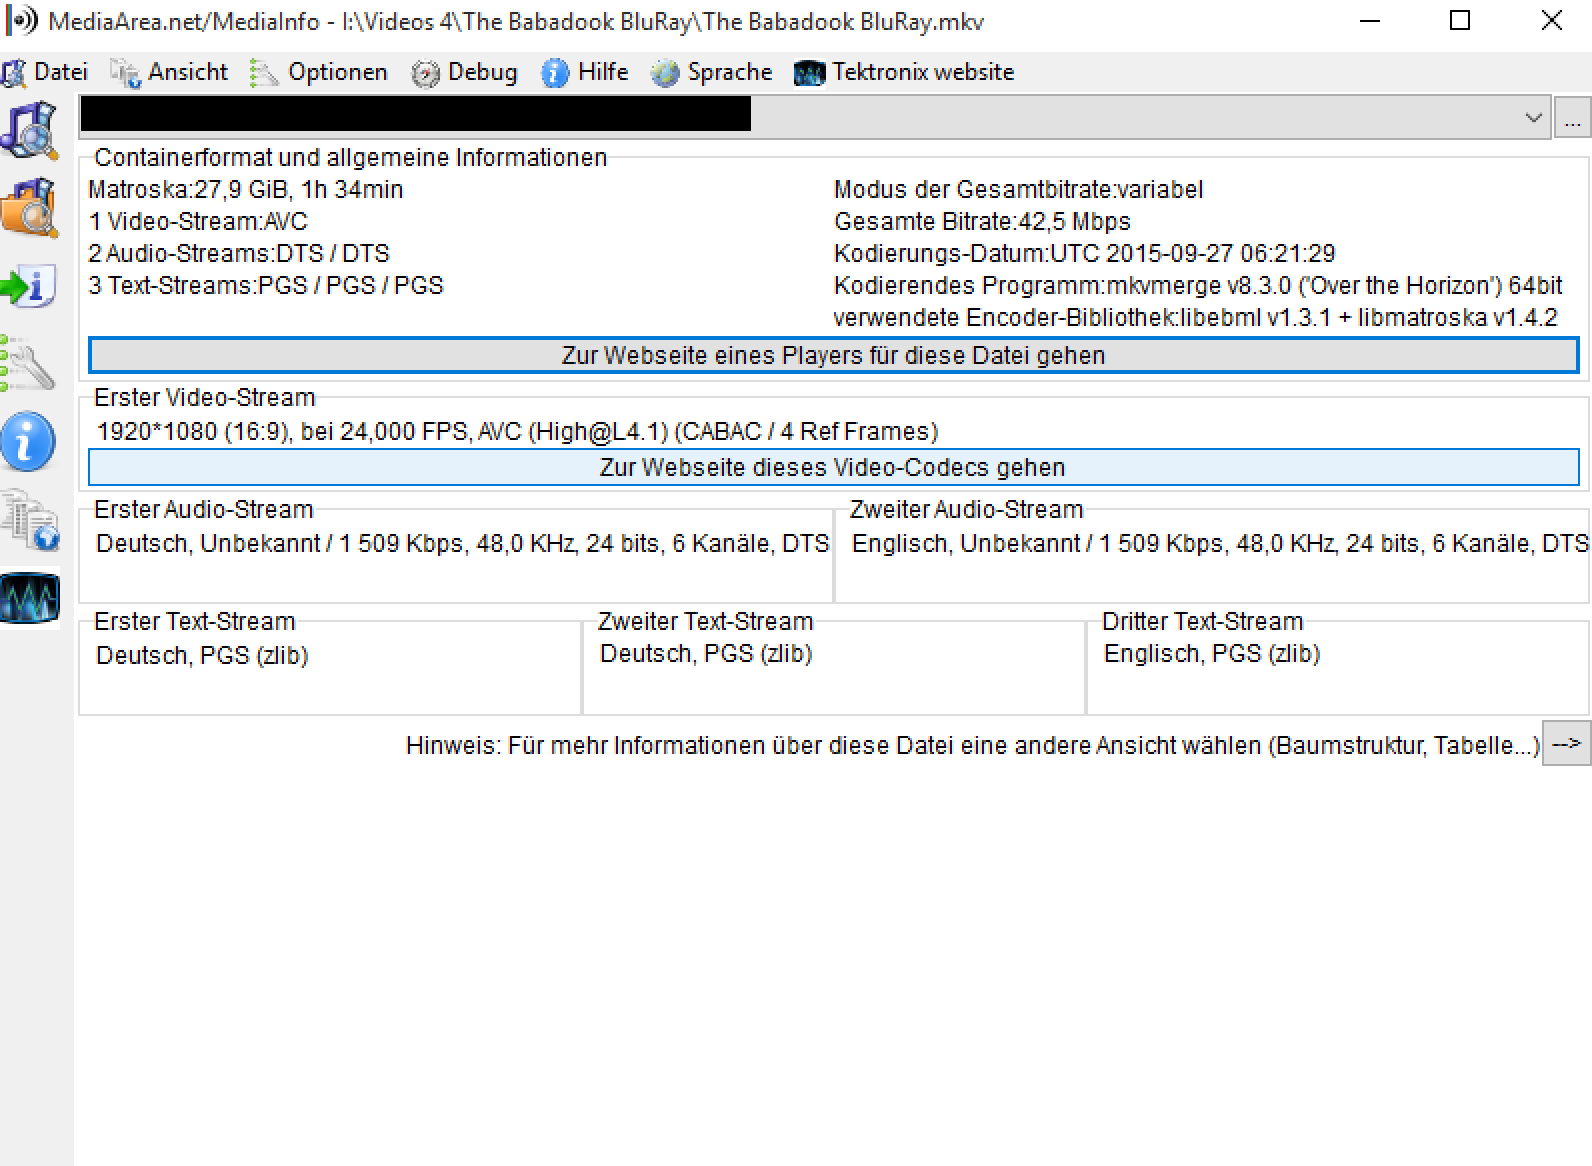This screenshot has height=1166, width=1592.
Task: Click the 'Dritter Text-Stream' group label
Action: [x=1203, y=621]
